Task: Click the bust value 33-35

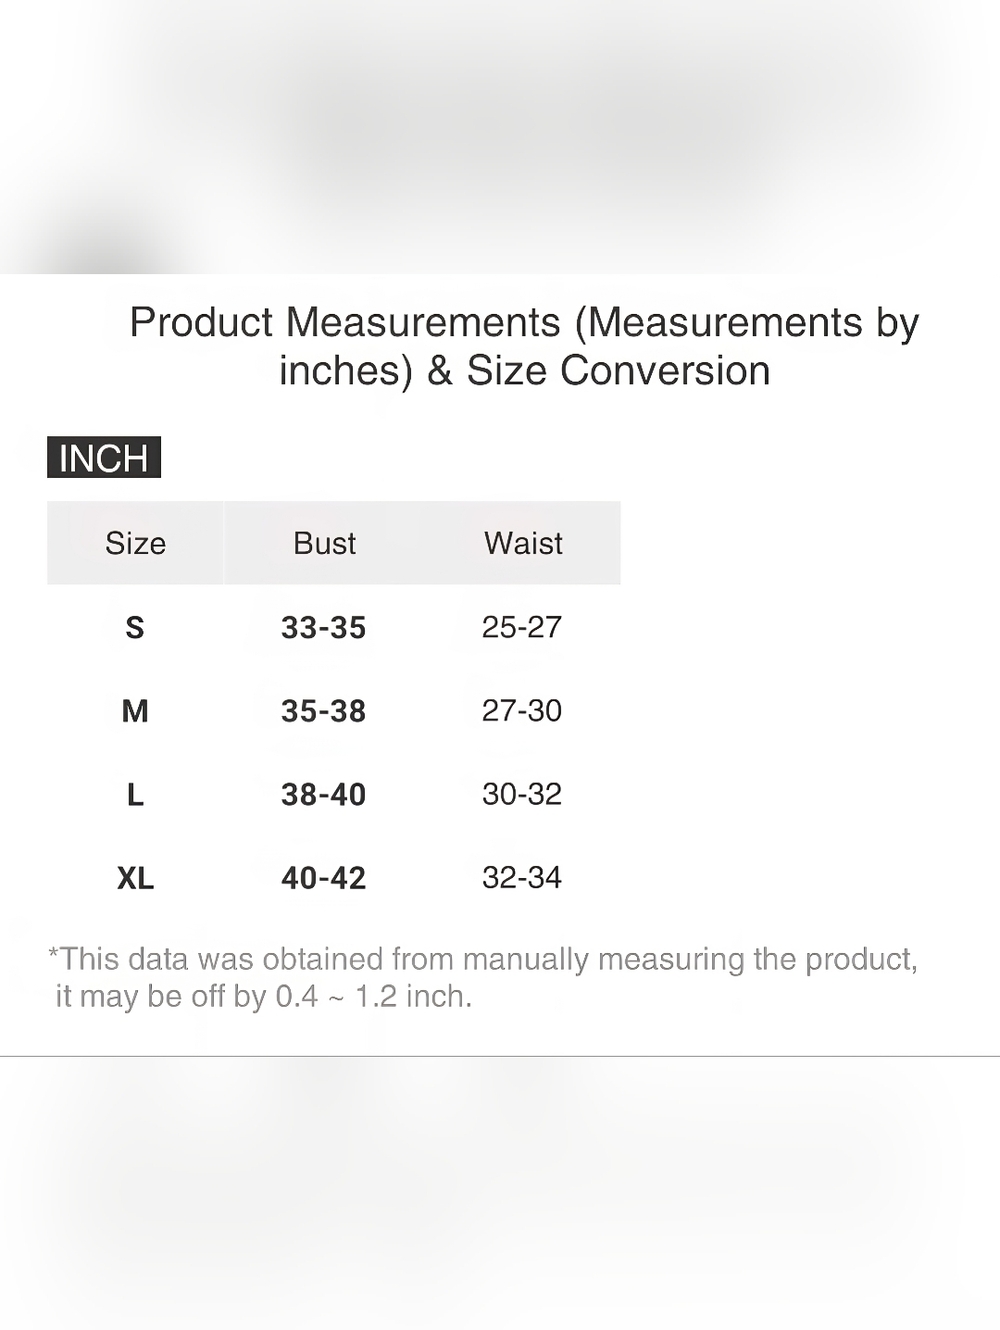Action: click(323, 628)
